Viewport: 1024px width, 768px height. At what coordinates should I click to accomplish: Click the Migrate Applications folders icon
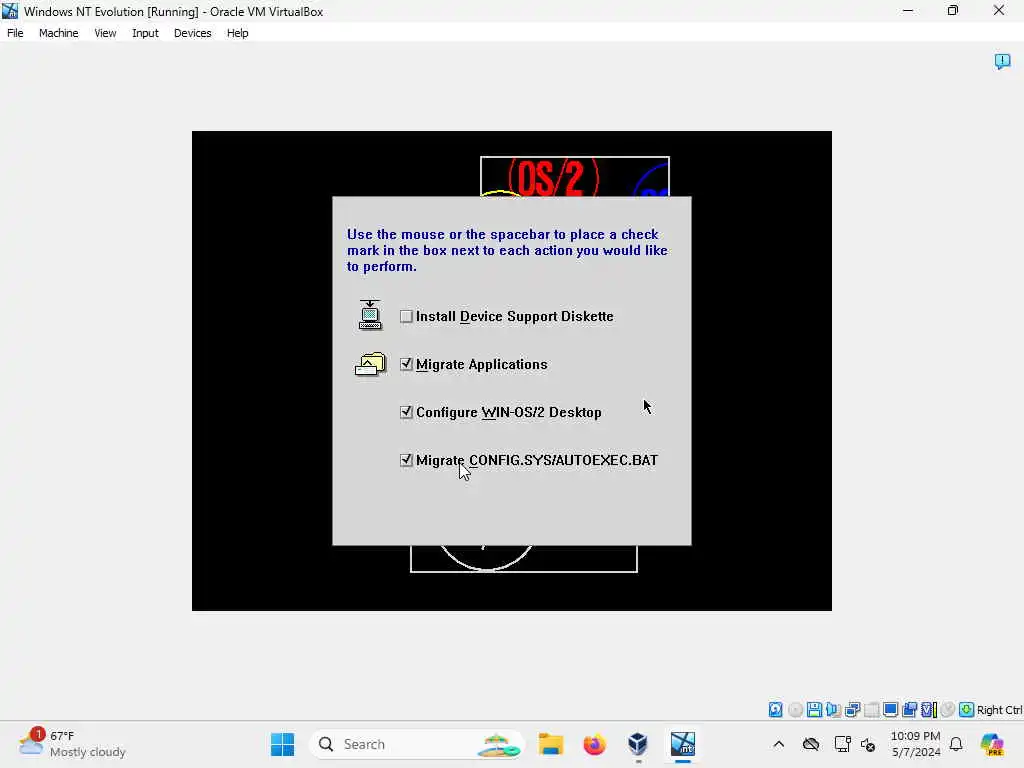click(x=370, y=364)
